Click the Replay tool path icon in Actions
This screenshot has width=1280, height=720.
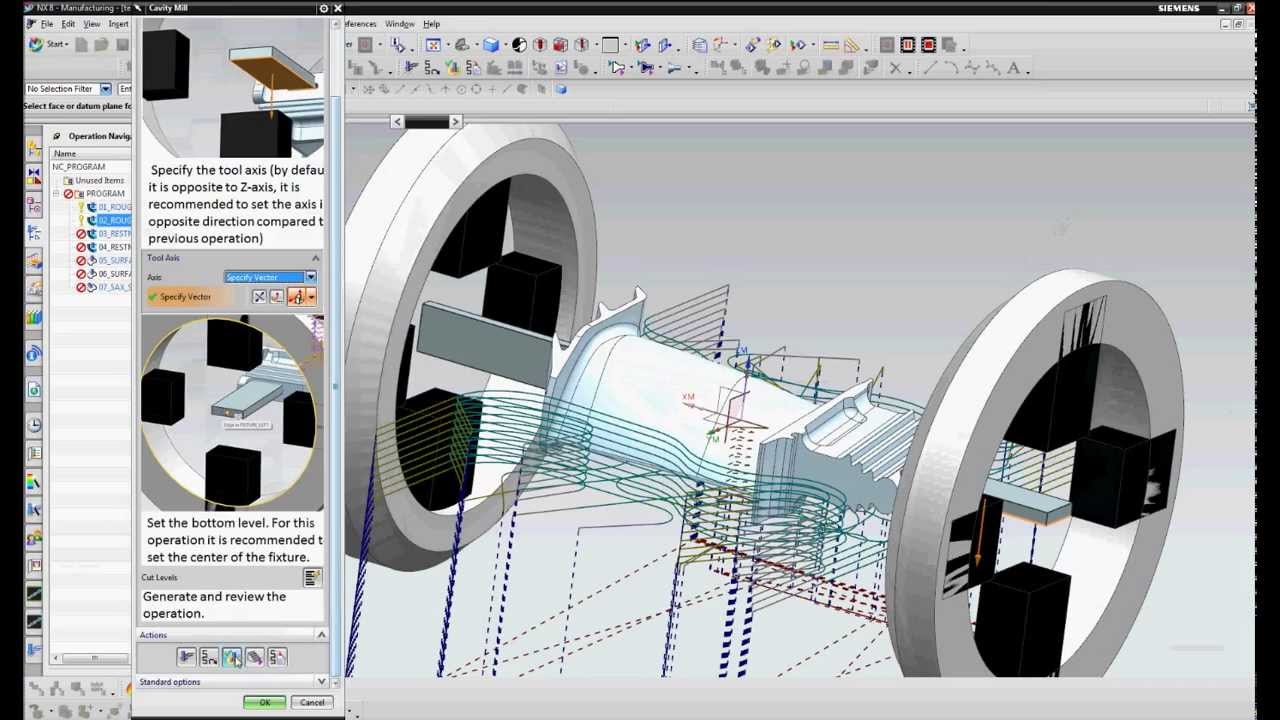(209, 657)
